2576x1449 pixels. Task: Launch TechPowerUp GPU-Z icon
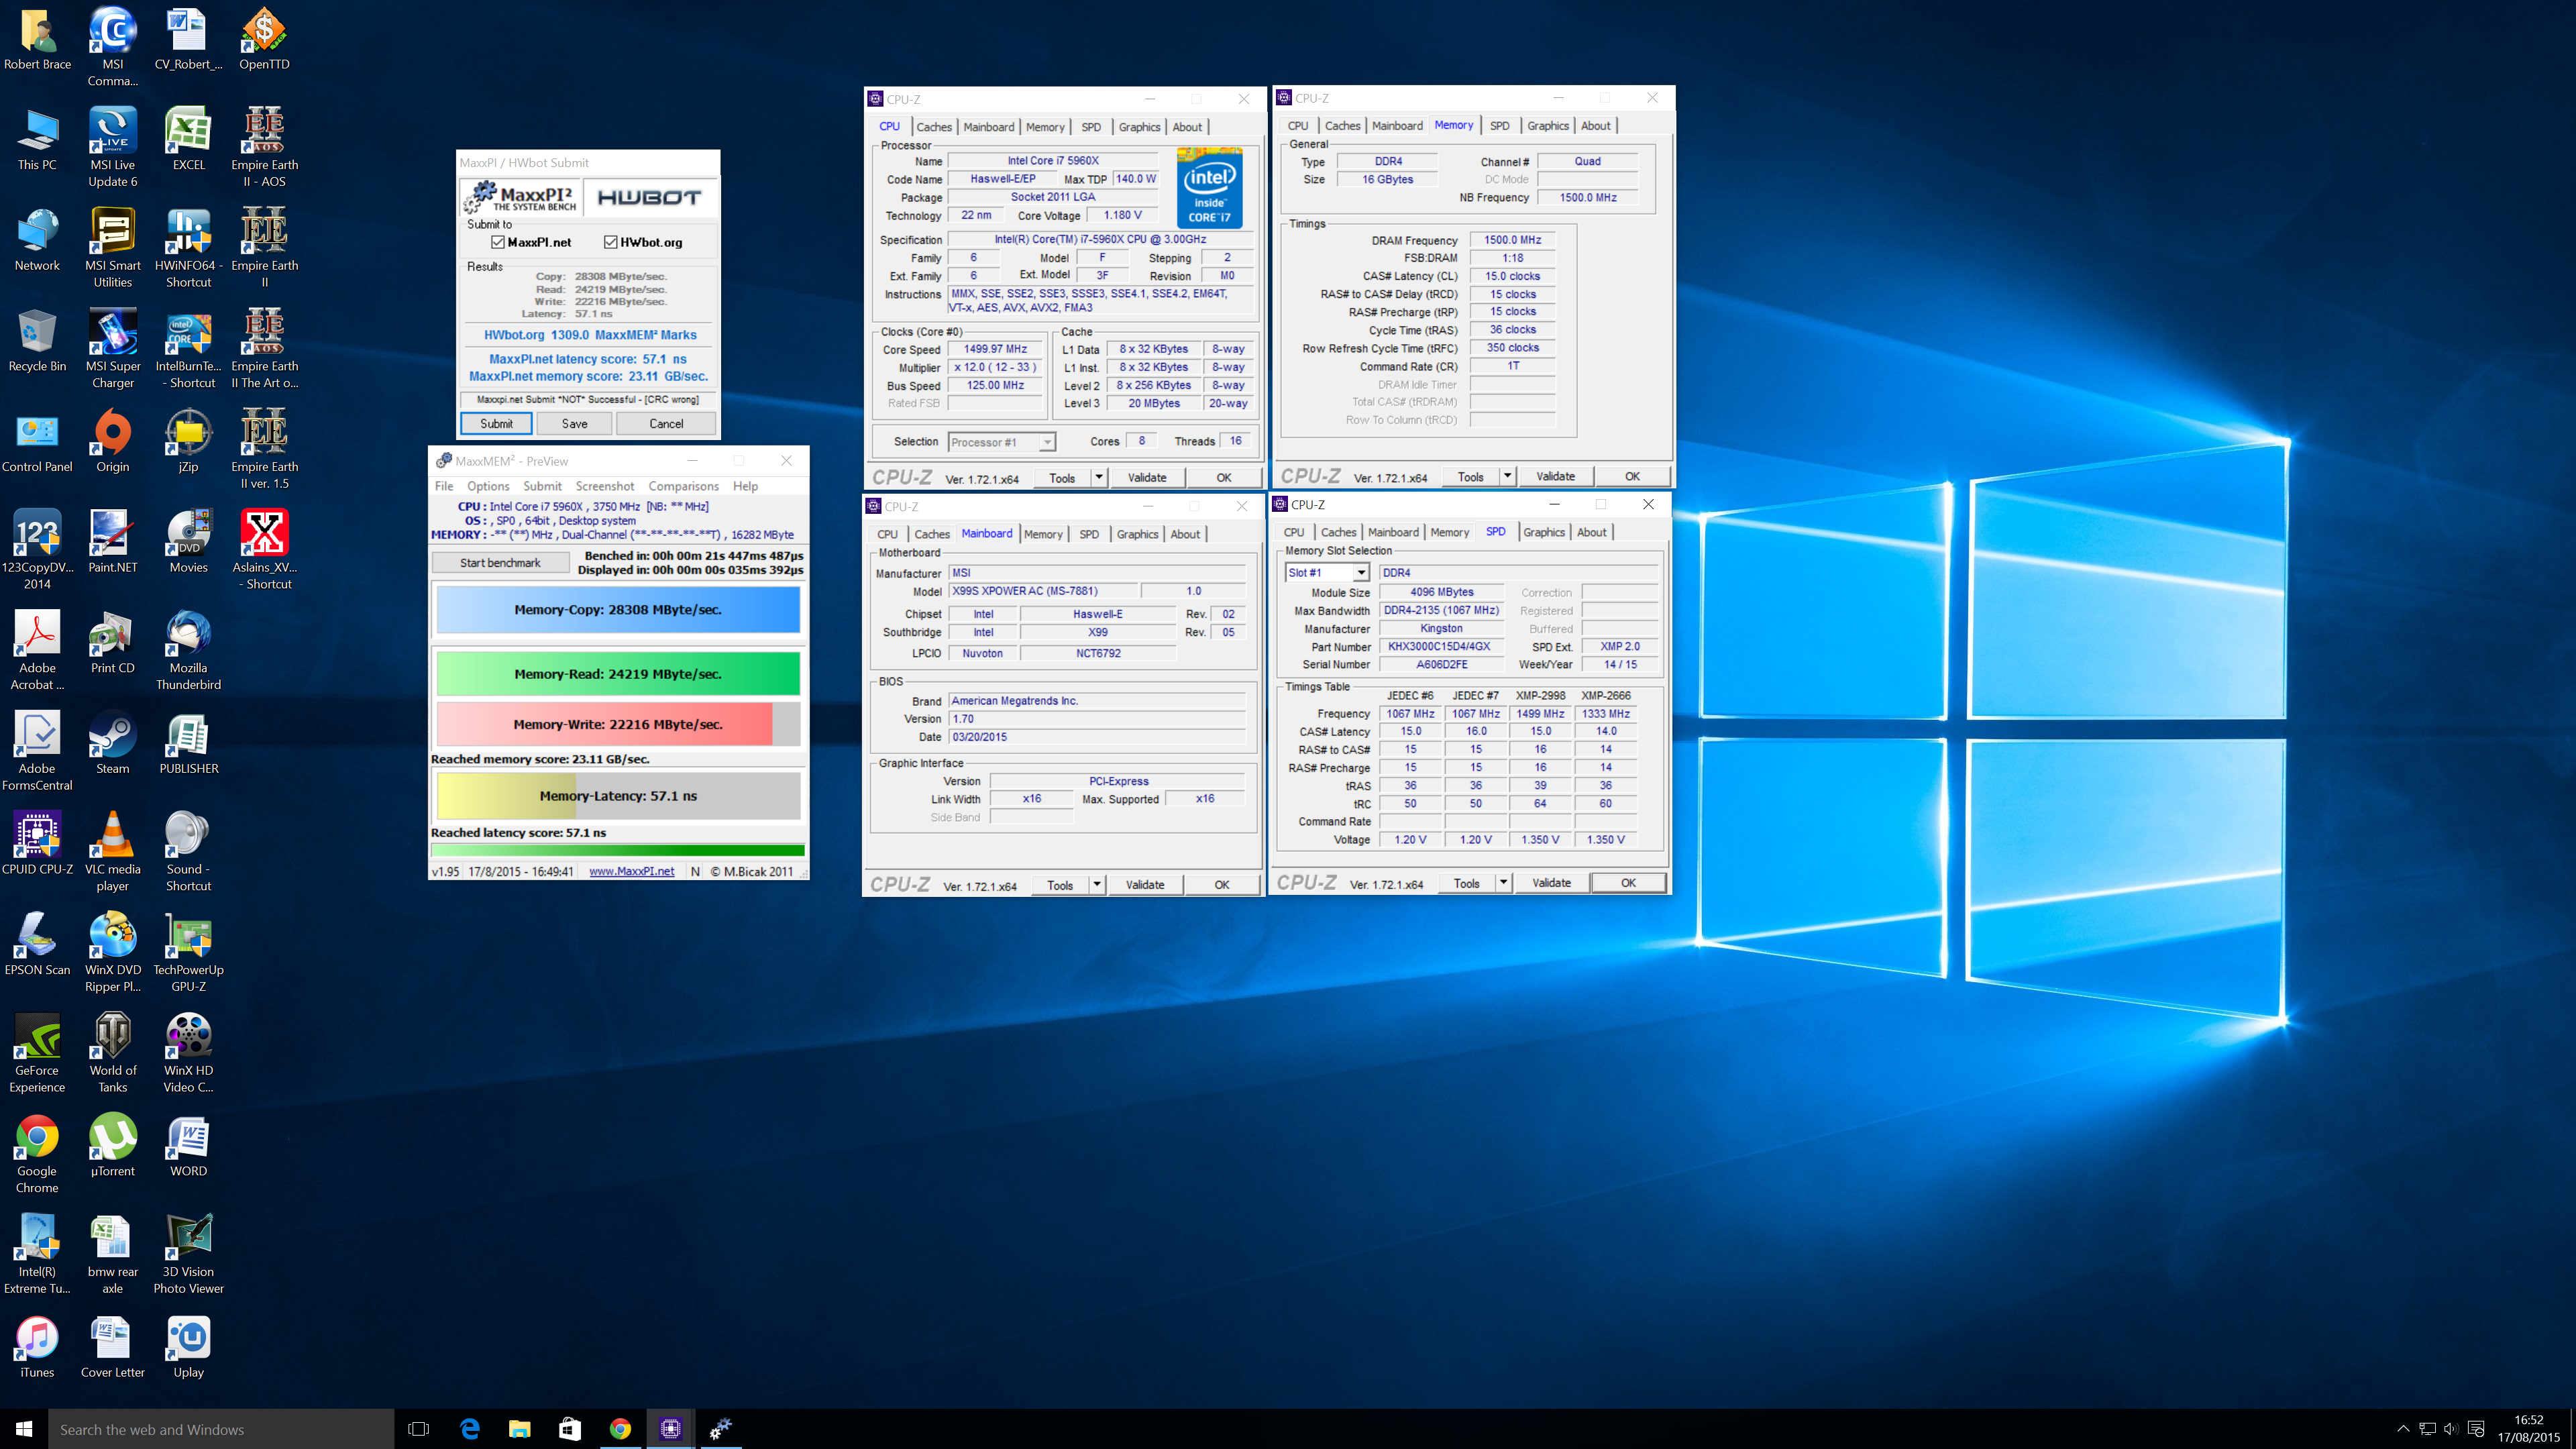pyautogui.click(x=188, y=953)
